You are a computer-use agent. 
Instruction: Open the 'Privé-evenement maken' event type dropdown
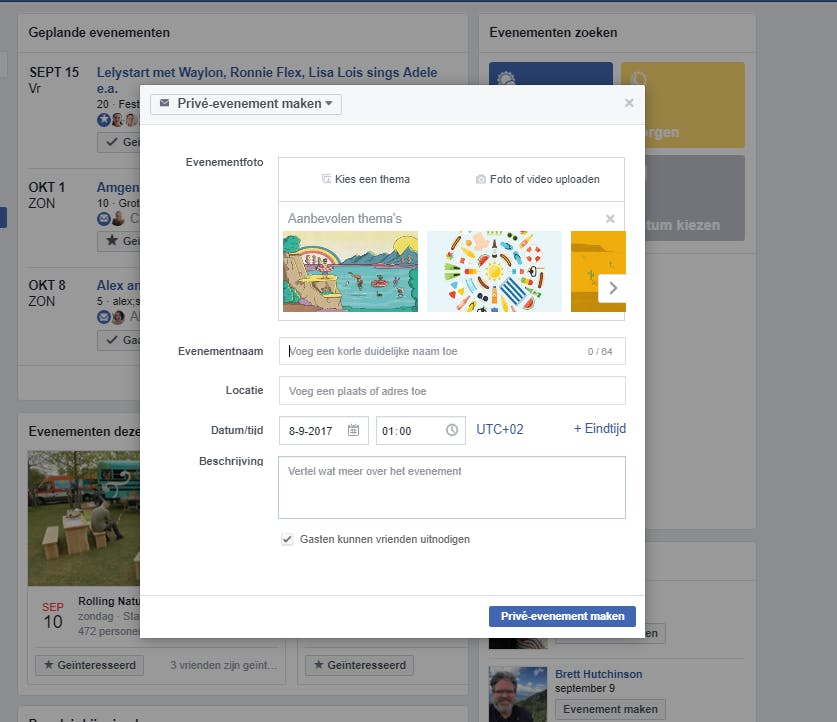(245, 103)
